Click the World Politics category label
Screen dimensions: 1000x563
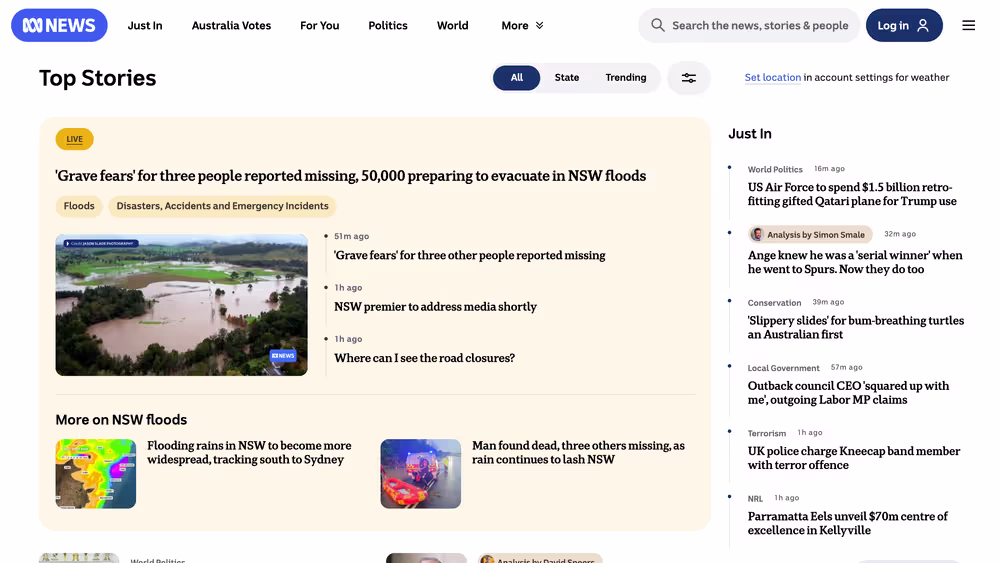(775, 169)
